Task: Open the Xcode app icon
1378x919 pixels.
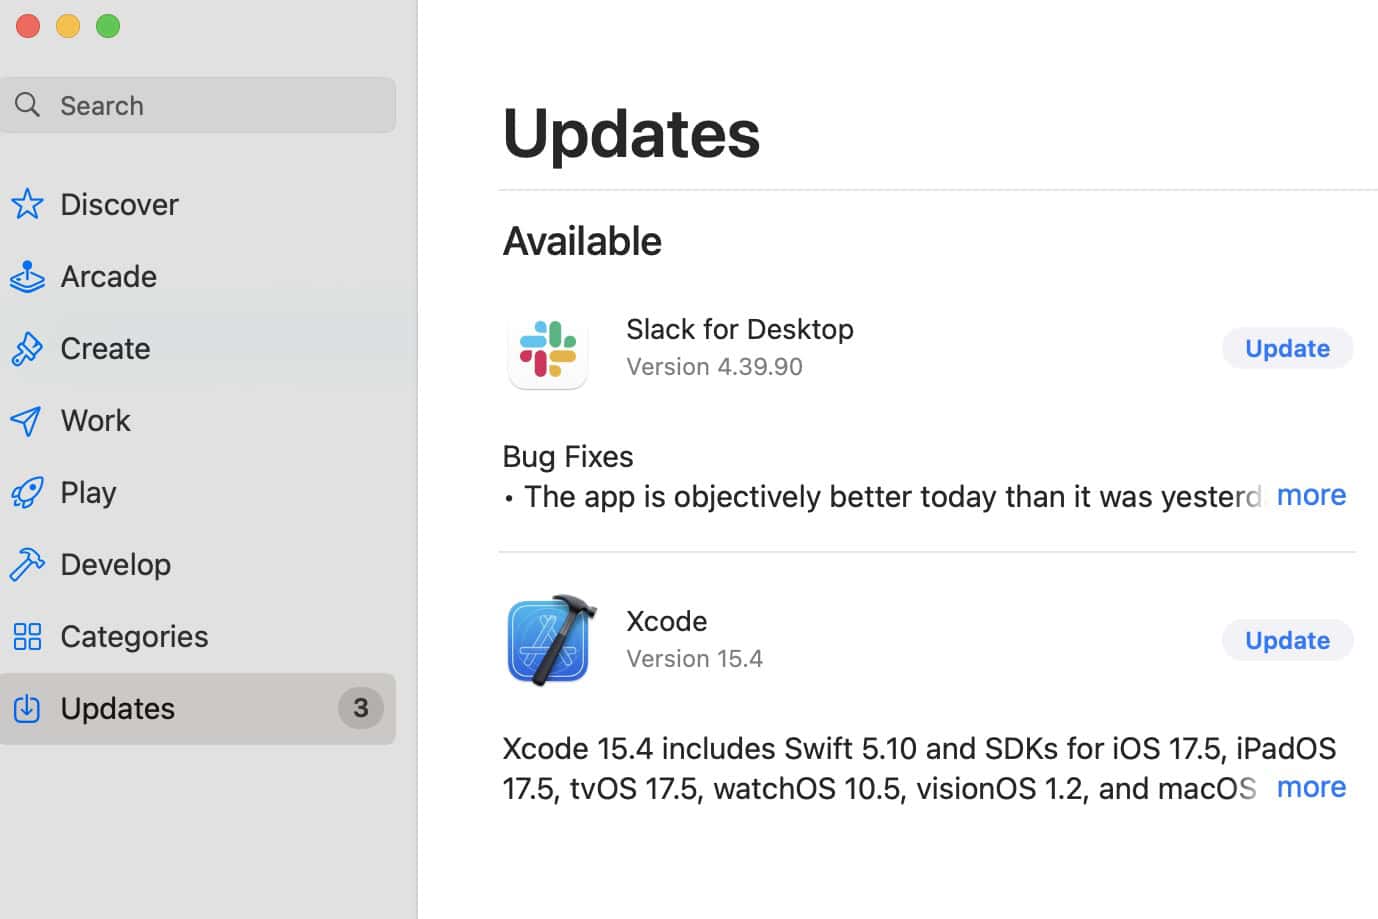Action: pos(550,641)
